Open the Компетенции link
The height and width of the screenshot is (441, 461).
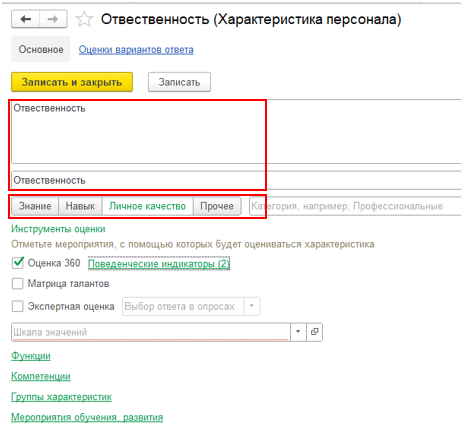point(41,376)
